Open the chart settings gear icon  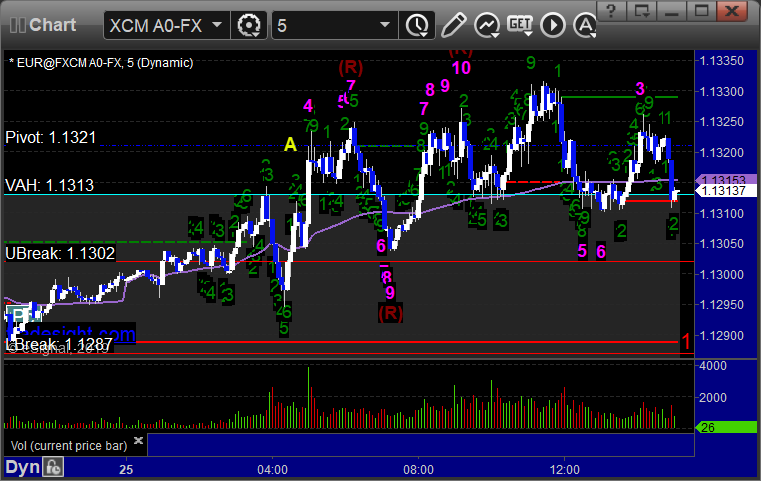click(248, 25)
